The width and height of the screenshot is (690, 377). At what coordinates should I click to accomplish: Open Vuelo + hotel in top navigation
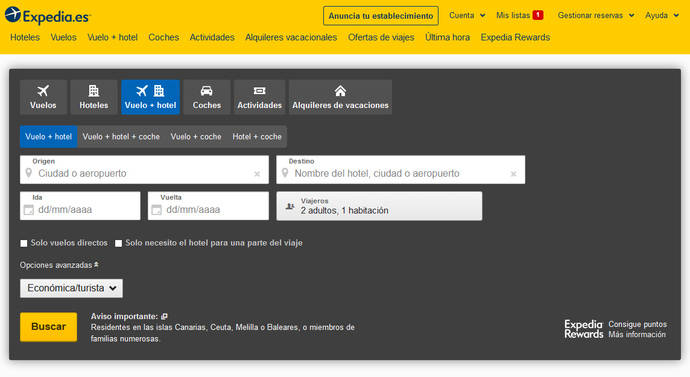coord(113,37)
